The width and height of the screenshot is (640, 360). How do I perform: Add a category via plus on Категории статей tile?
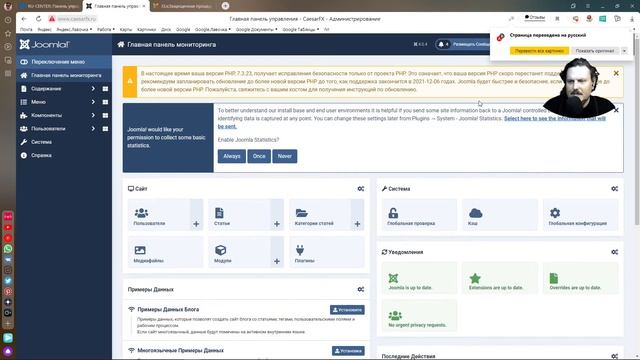coord(357,224)
